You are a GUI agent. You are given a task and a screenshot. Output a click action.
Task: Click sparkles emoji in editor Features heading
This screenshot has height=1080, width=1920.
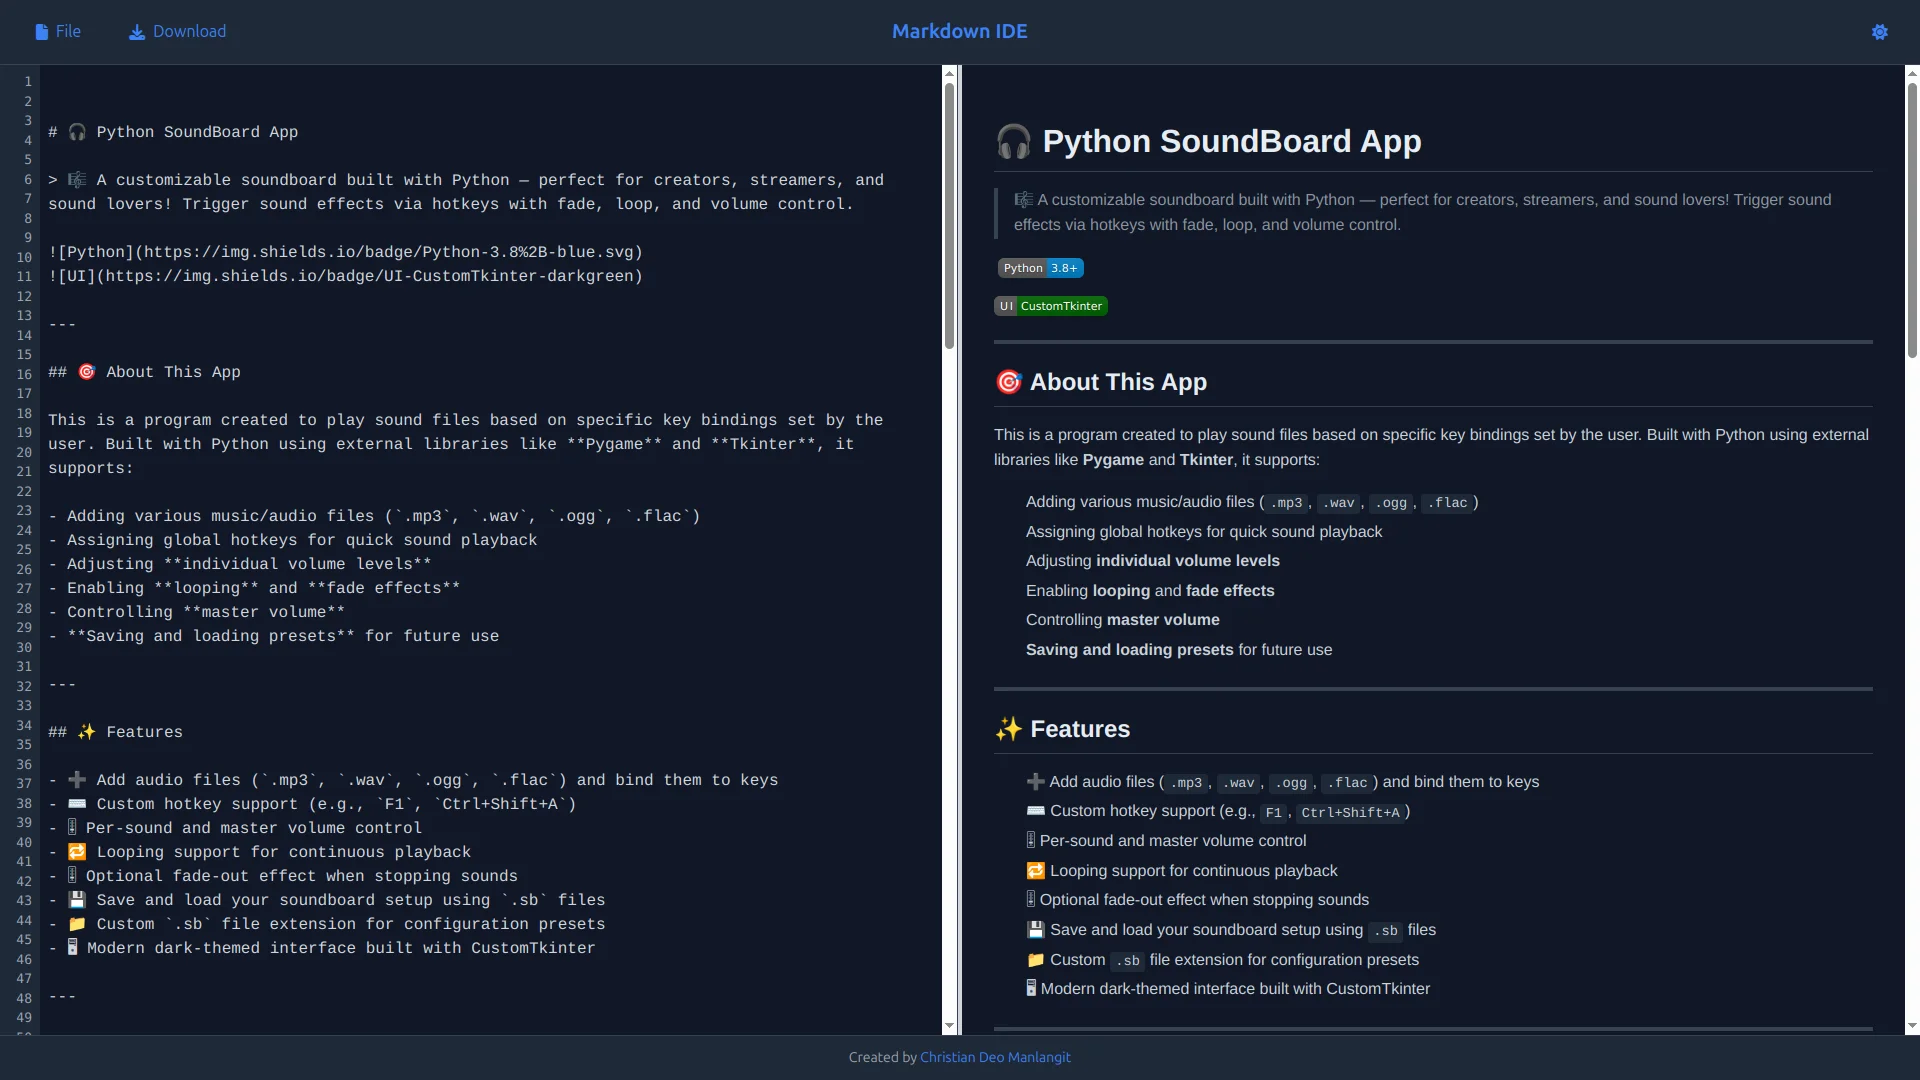(87, 732)
